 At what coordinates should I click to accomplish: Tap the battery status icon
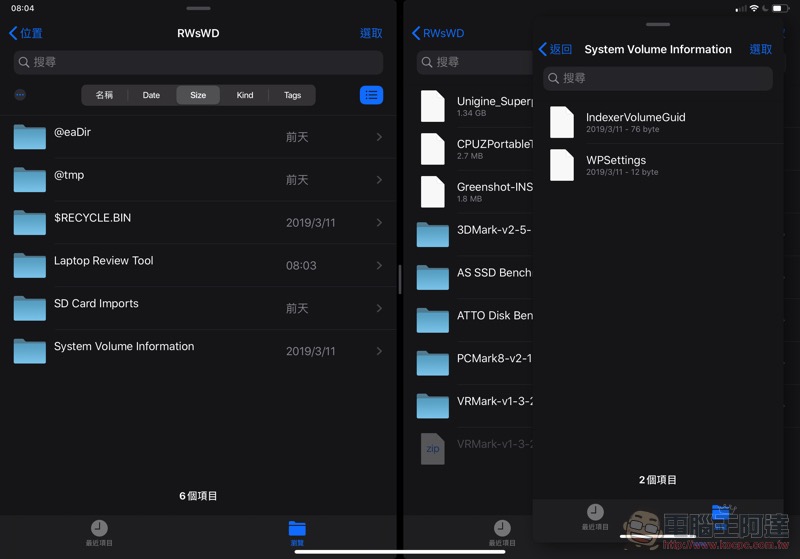[x=781, y=8]
